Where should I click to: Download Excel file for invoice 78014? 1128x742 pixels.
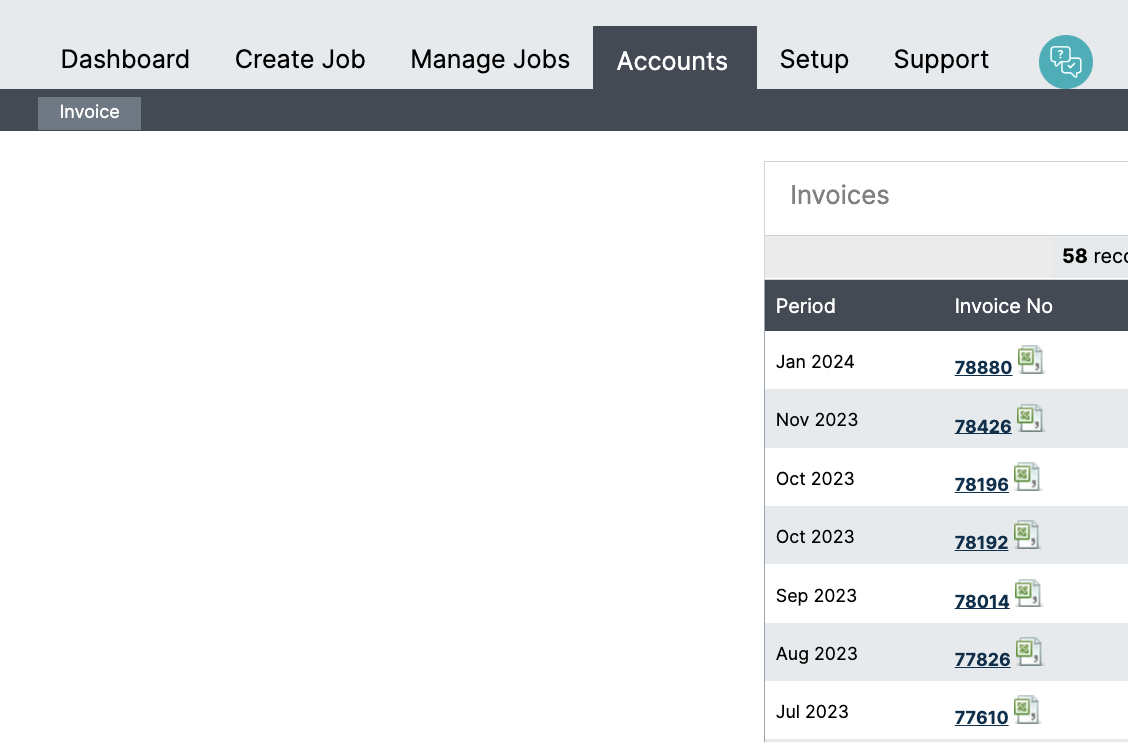coord(1028,593)
